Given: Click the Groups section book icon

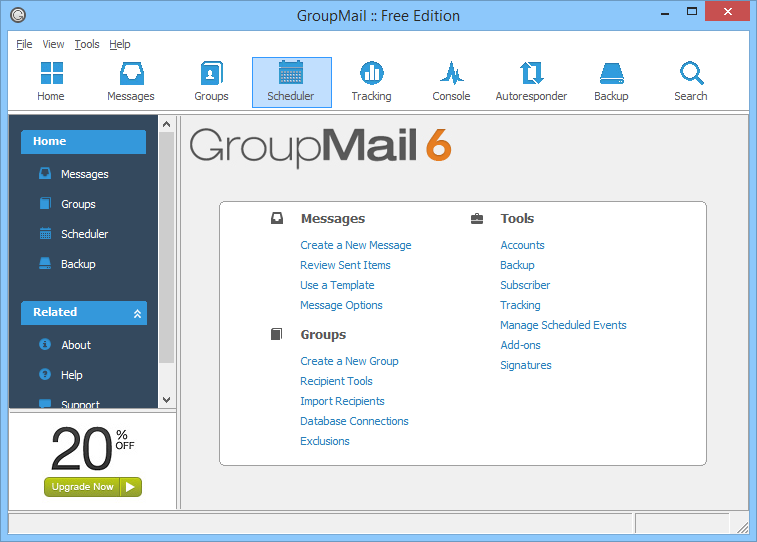Looking at the screenshot, I should pos(277,334).
